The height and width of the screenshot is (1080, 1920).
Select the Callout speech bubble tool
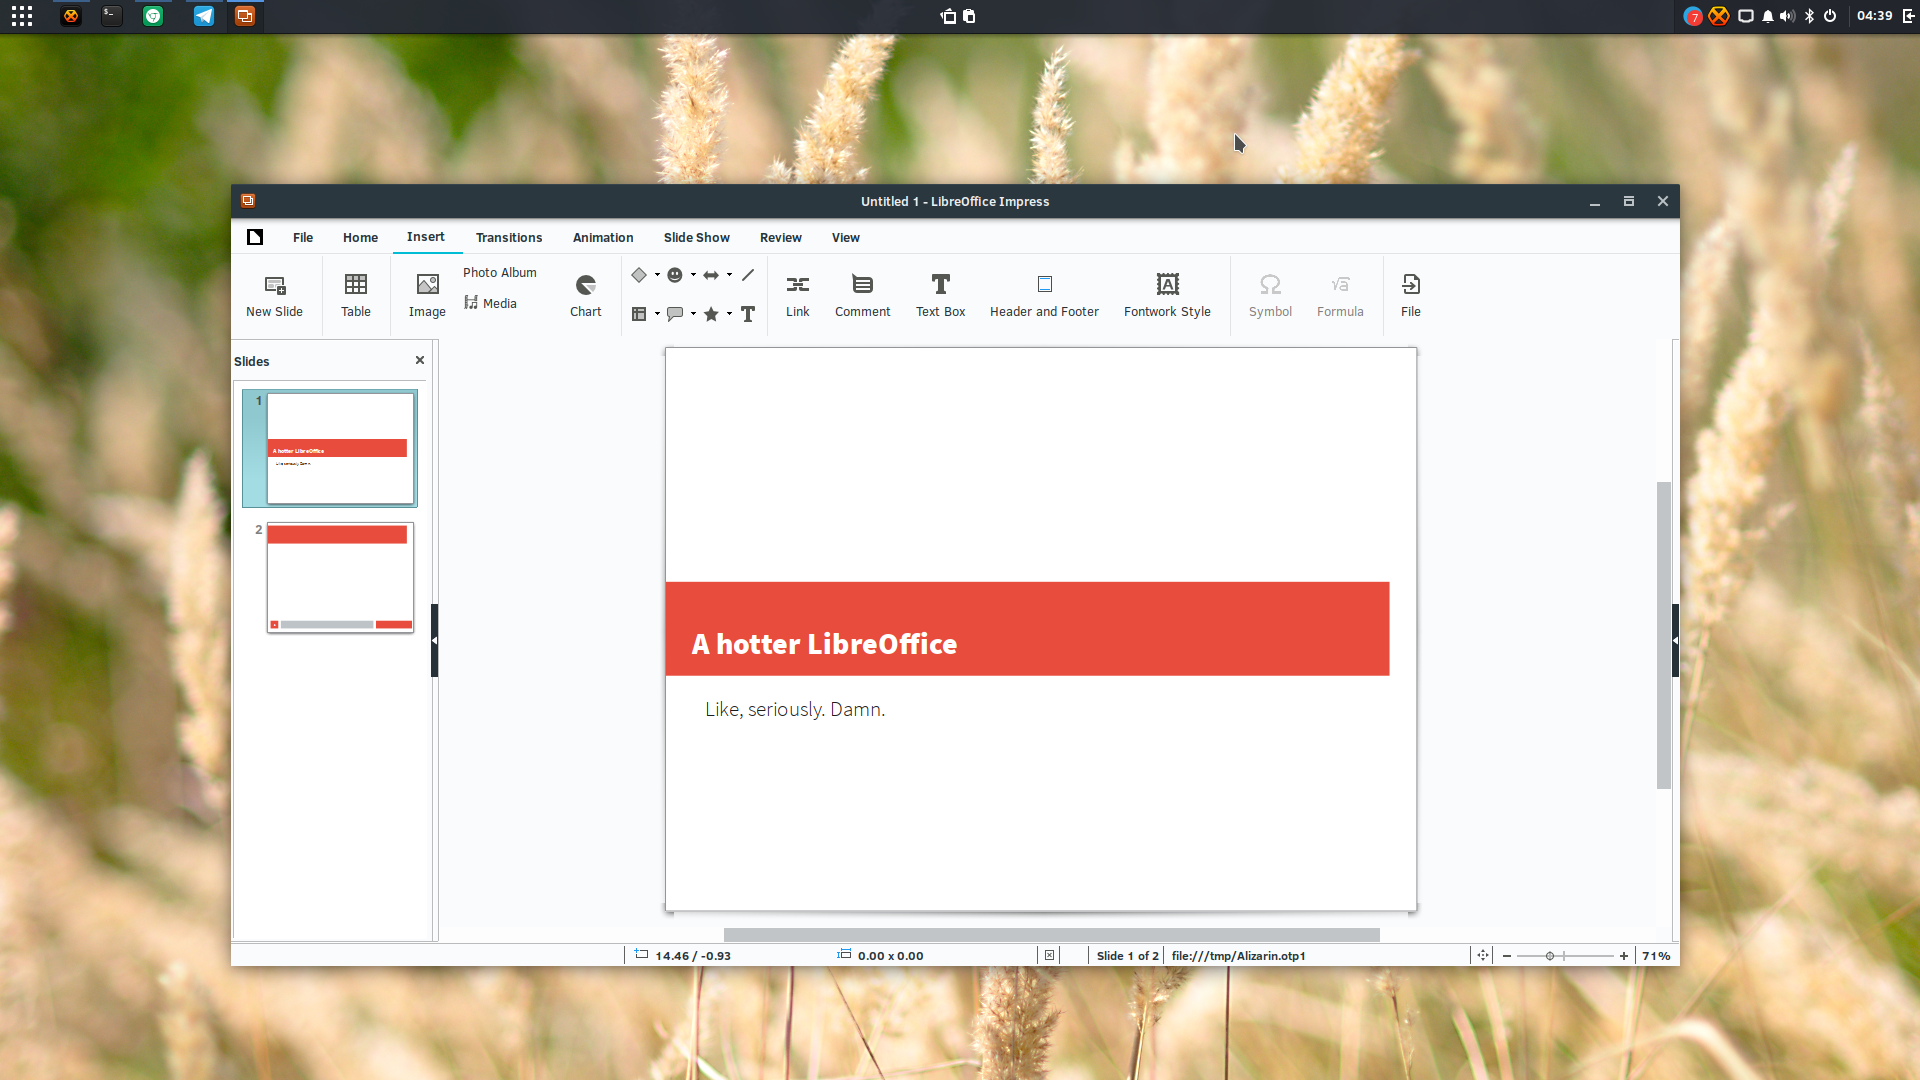675,314
